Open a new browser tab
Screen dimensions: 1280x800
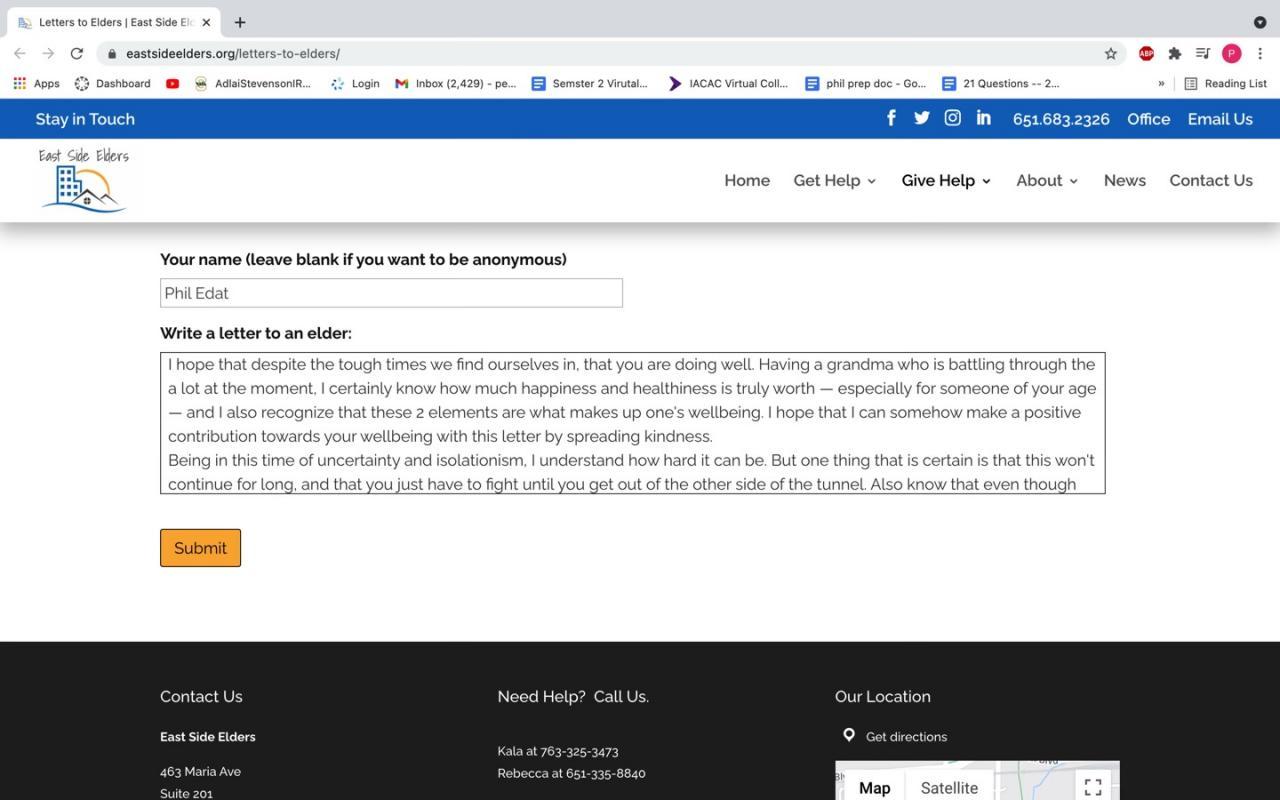pos(240,22)
